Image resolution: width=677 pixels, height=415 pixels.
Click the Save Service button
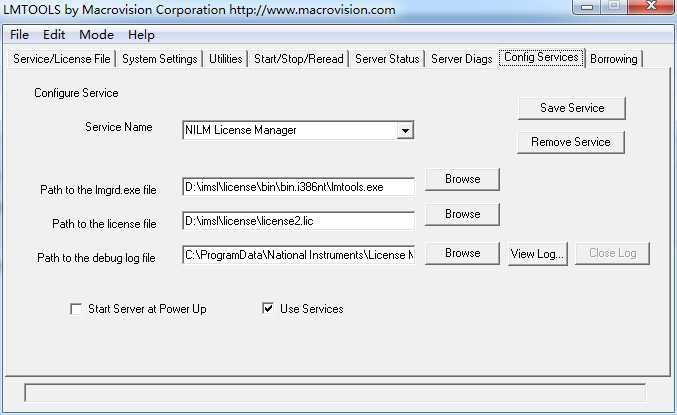tap(572, 108)
